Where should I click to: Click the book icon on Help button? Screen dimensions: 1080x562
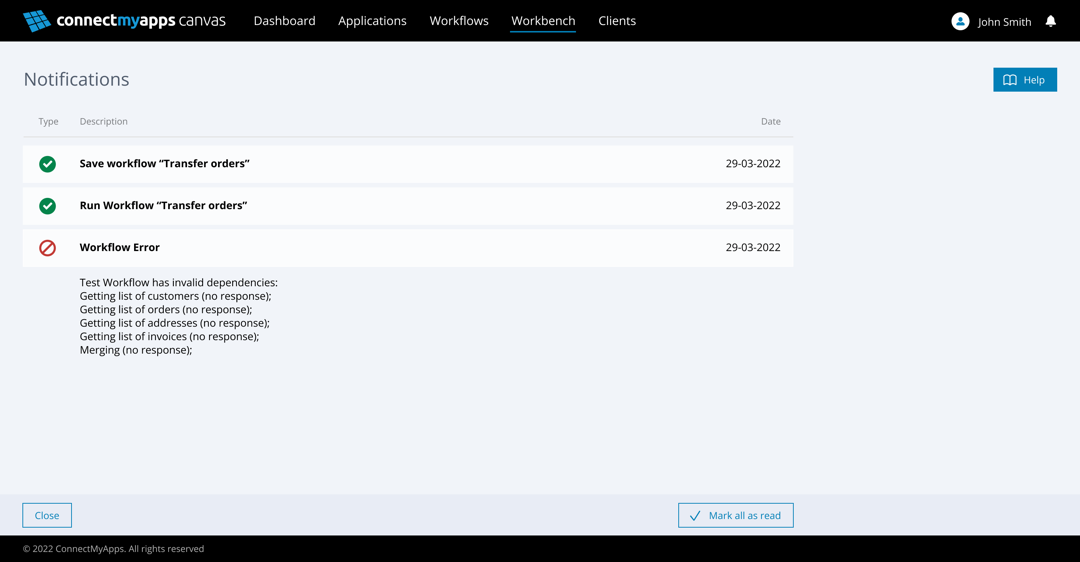[x=1010, y=80]
